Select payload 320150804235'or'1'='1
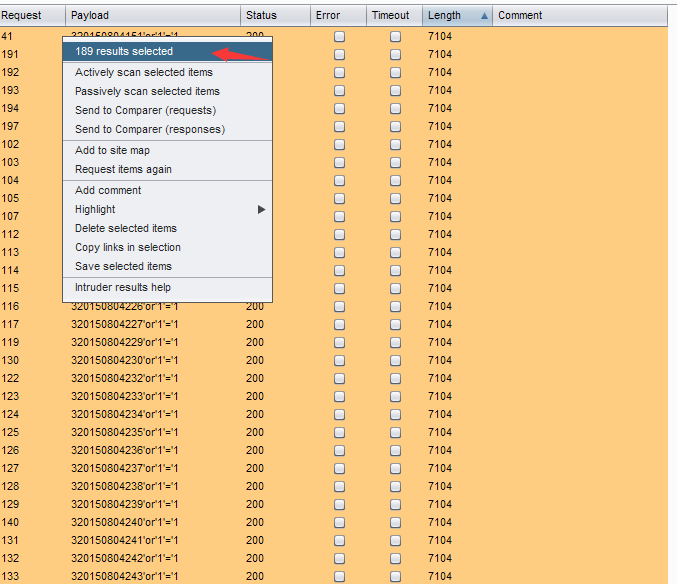 tap(125, 432)
